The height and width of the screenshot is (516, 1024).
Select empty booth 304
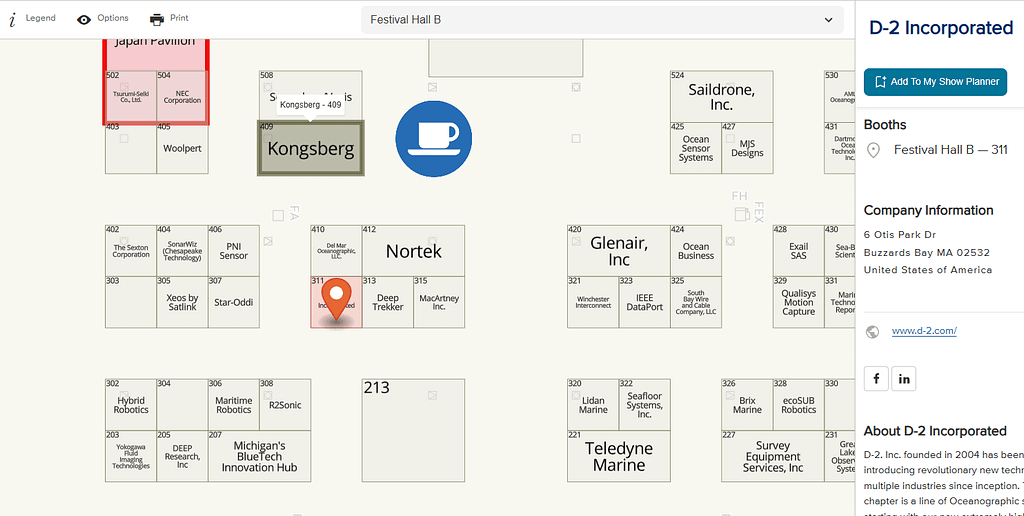[x=182, y=405]
